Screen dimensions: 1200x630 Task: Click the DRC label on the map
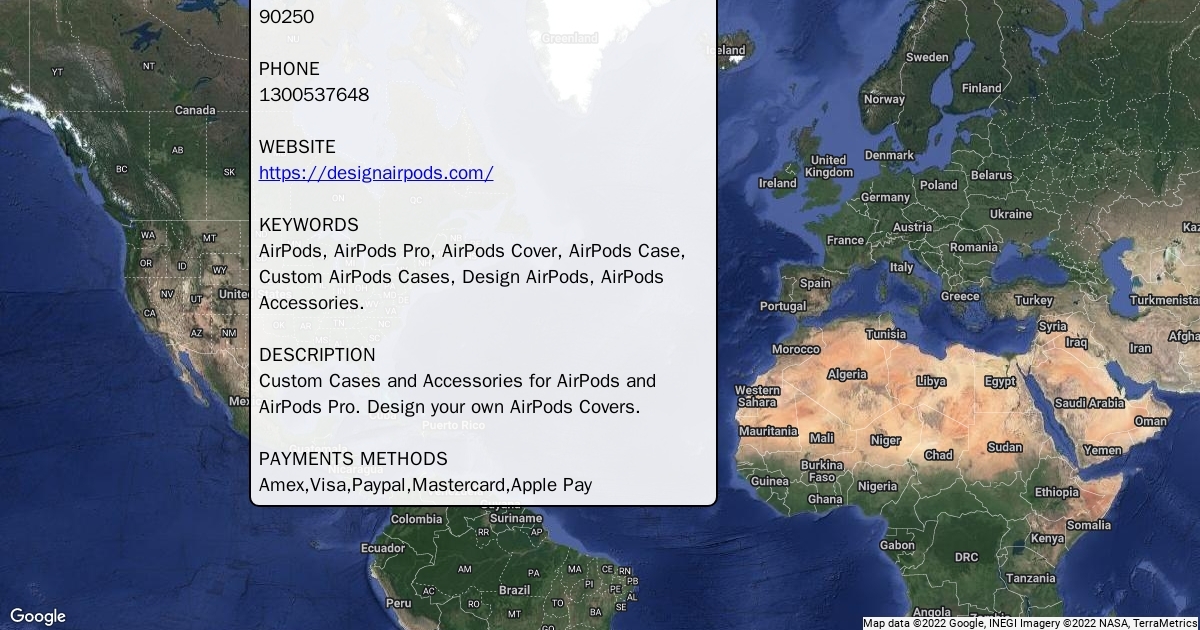point(966,557)
